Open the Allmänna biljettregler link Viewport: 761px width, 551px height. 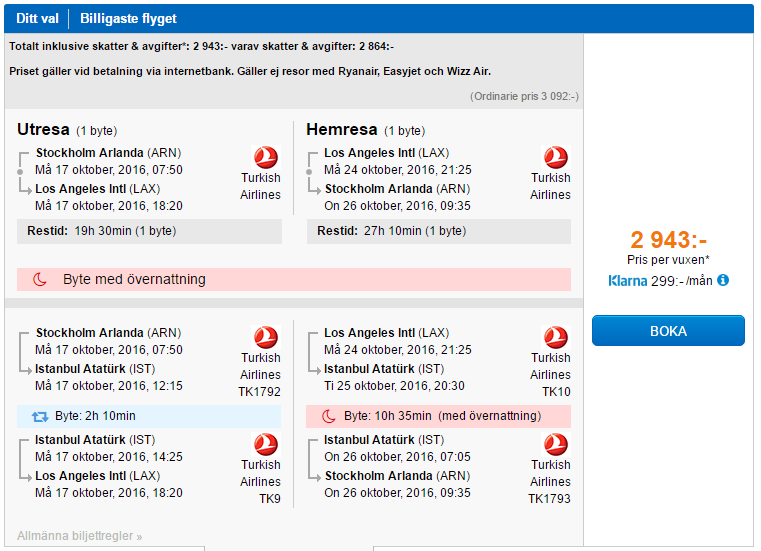(80, 535)
